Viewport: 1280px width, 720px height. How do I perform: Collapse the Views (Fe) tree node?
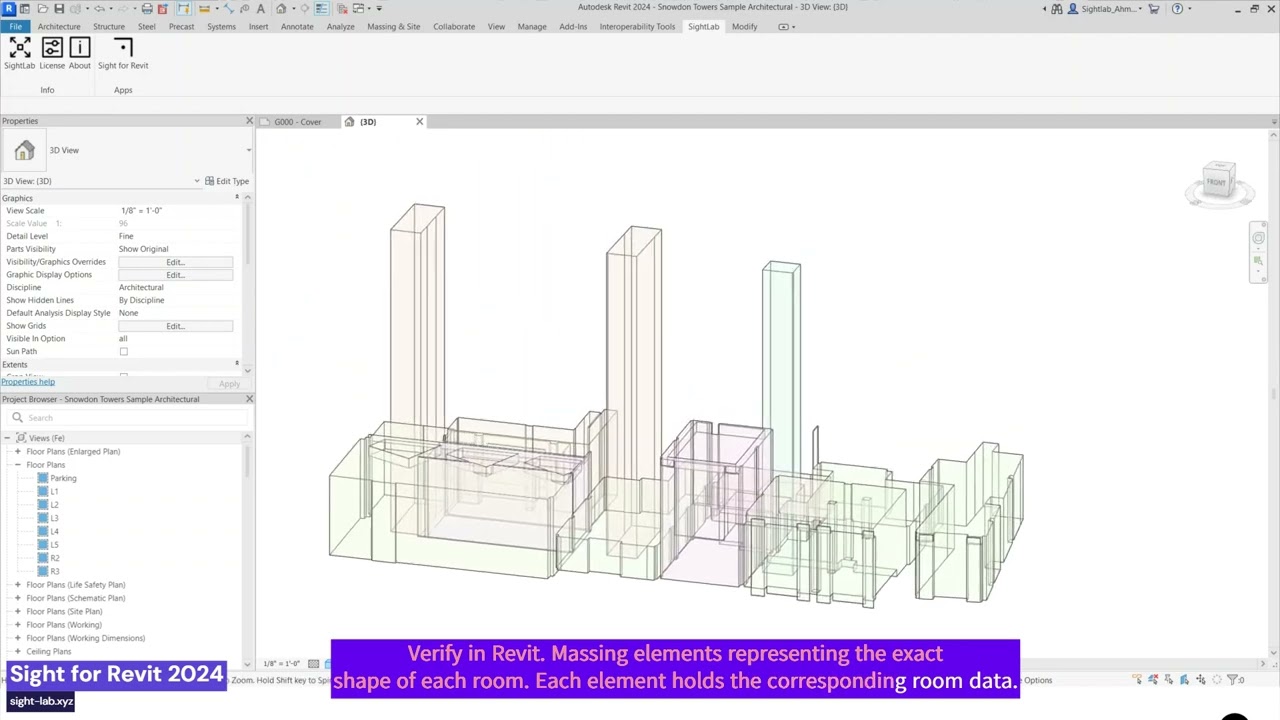pos(6,438)
